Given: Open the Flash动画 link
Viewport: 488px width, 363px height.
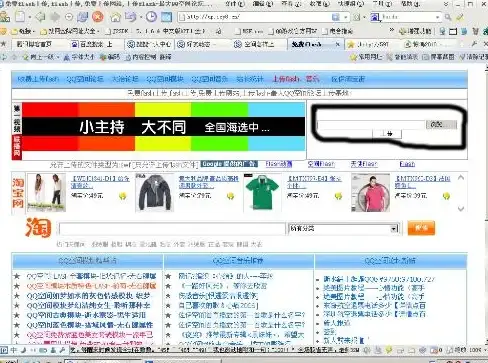Looking at the screenshot, I should click(x=279, y=164).
